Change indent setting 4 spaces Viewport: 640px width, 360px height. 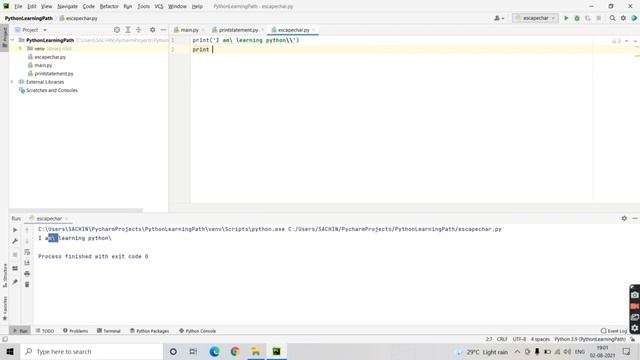(540, 339)
